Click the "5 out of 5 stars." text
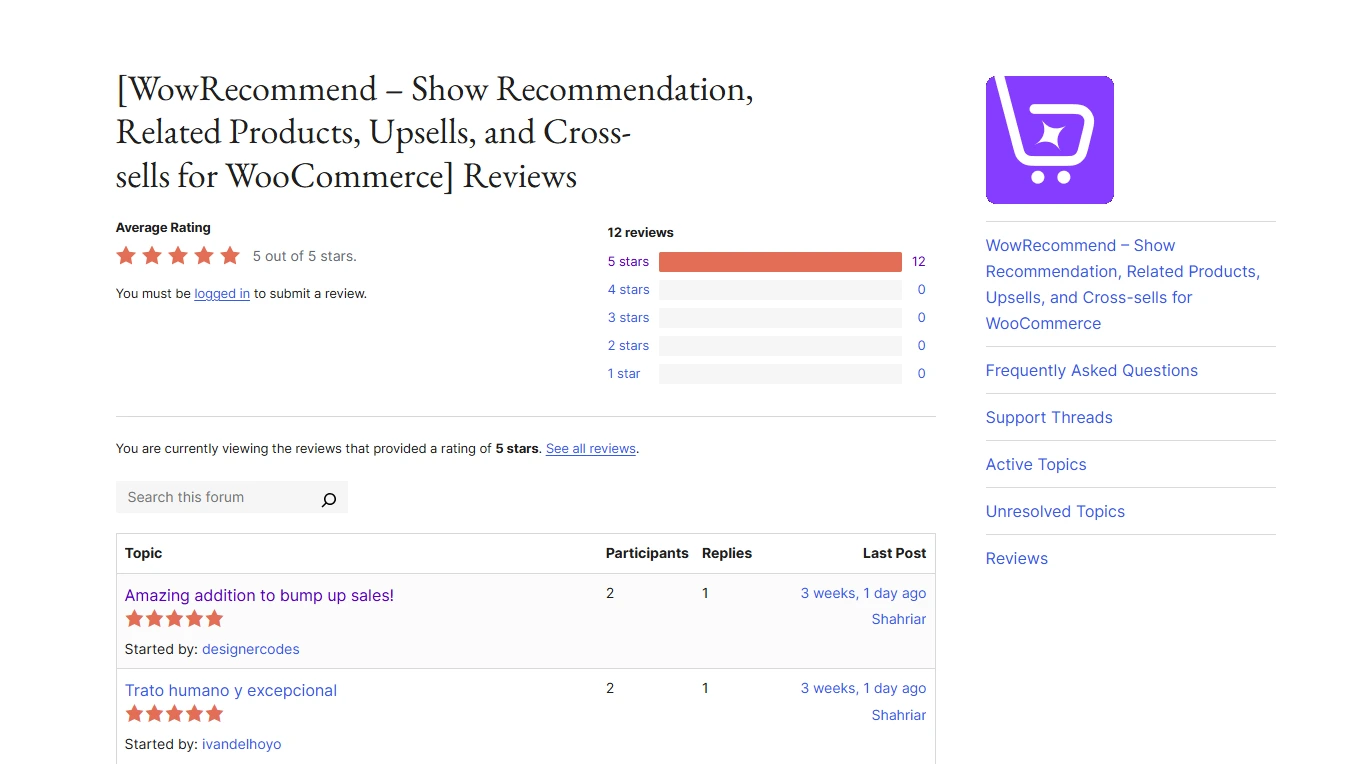Screen dimensions: 1361x764 click(x=305, y=256)
